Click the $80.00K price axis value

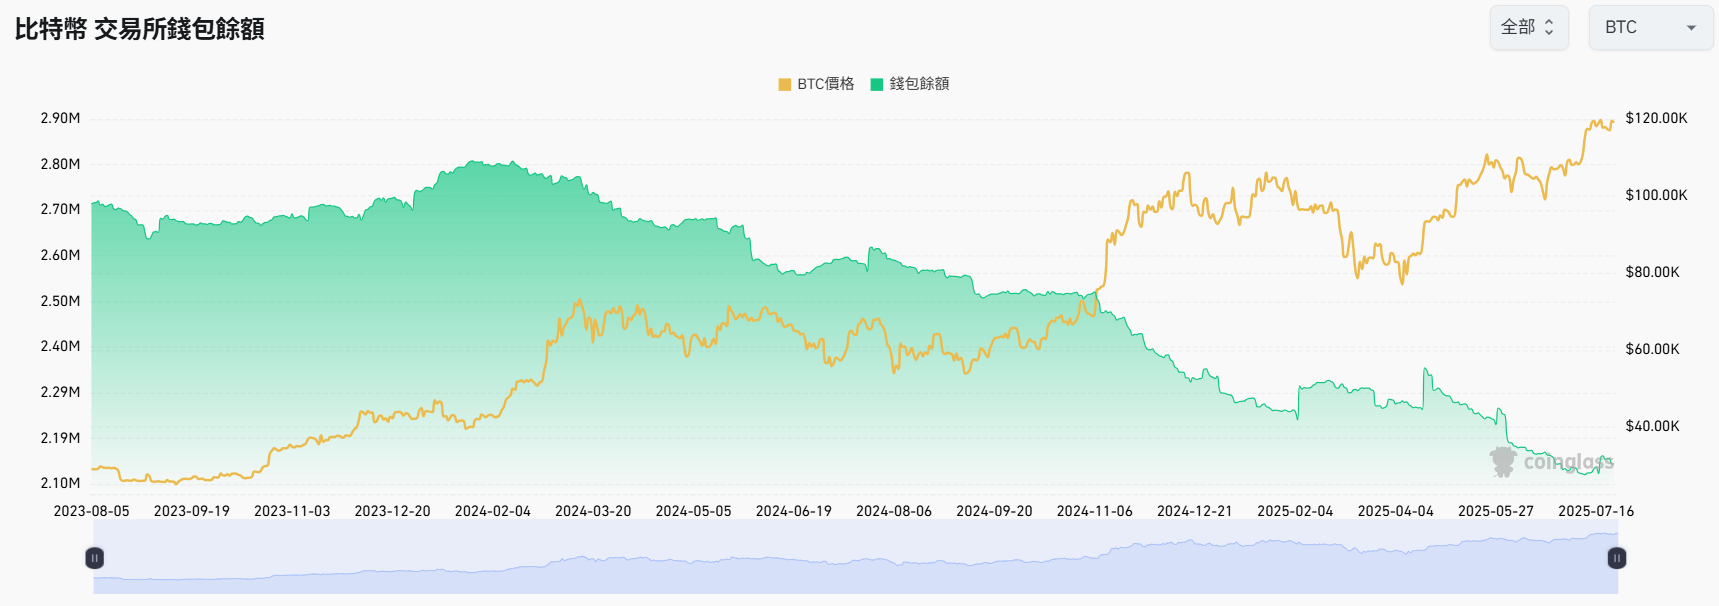click(1652, 272)
